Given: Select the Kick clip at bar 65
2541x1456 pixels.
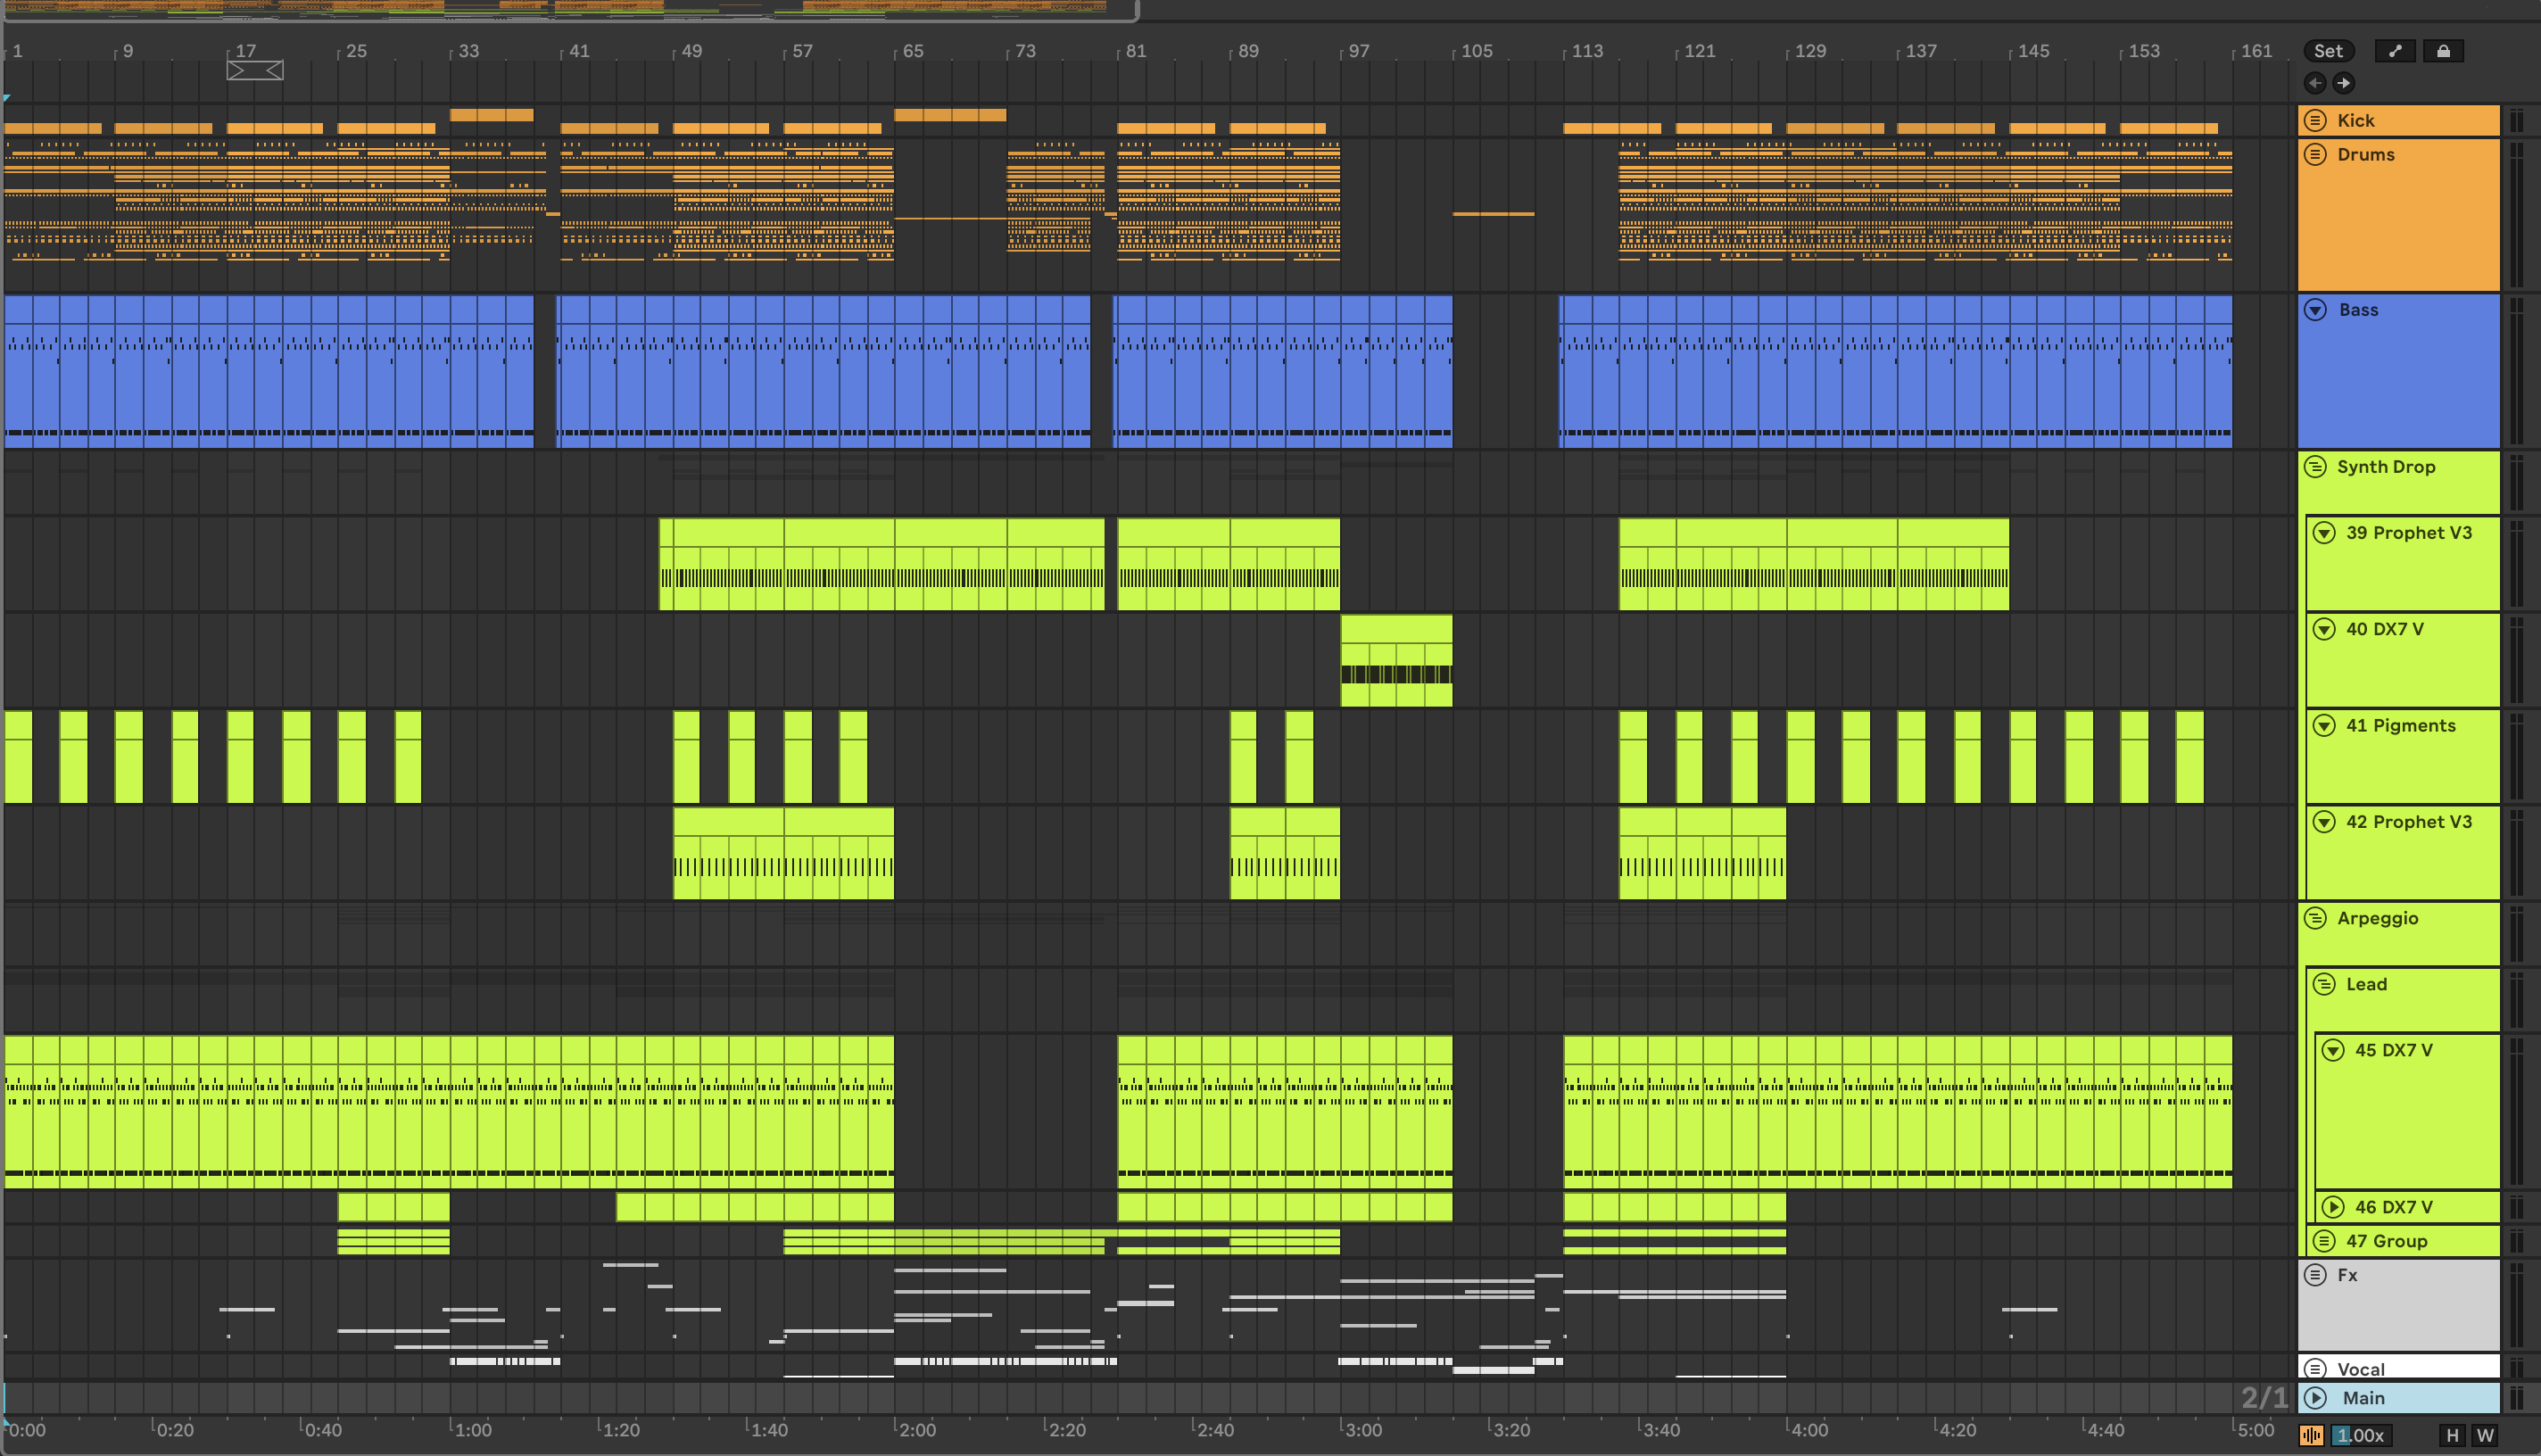Looking at the screenshot, I should (x=950, y=115).
